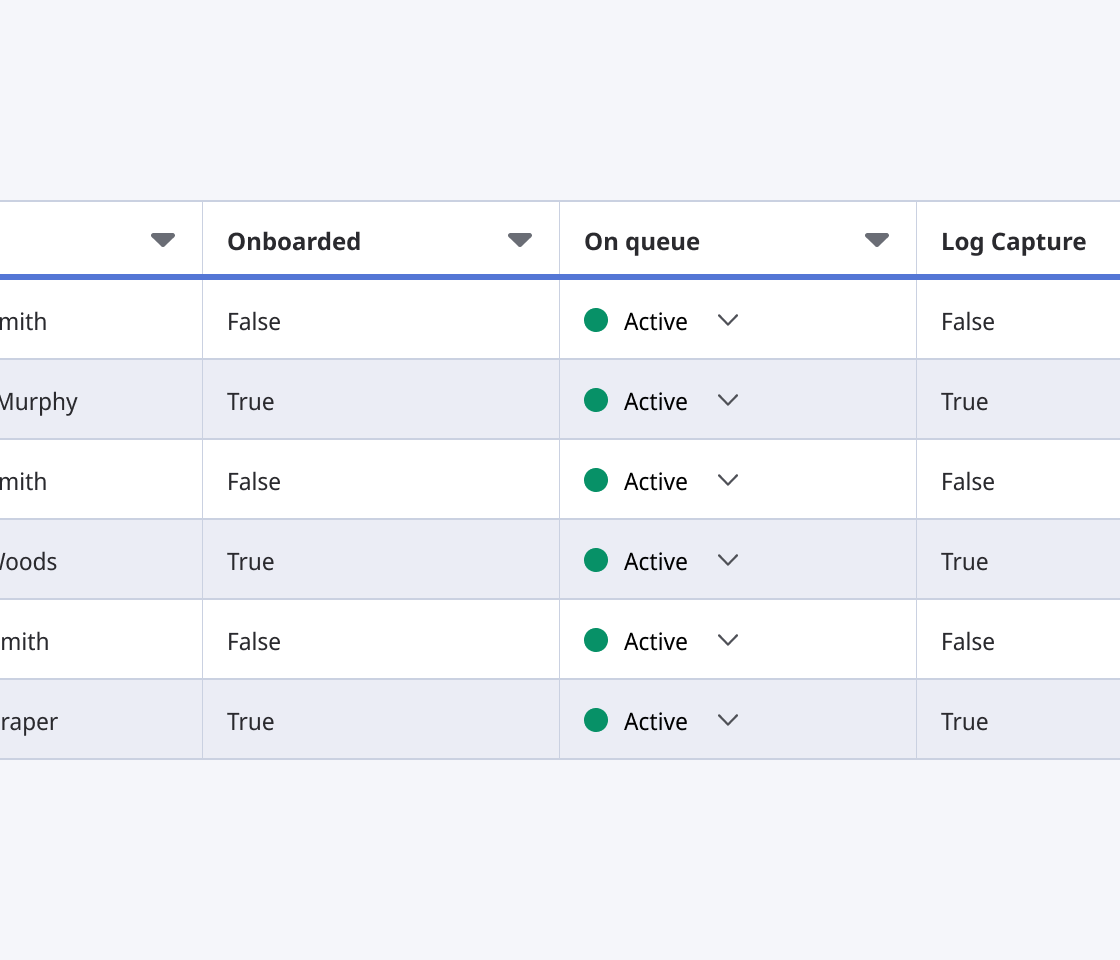Click the green status dot in Murphy row
This screenshot has width=1120, height=960.
596,400
